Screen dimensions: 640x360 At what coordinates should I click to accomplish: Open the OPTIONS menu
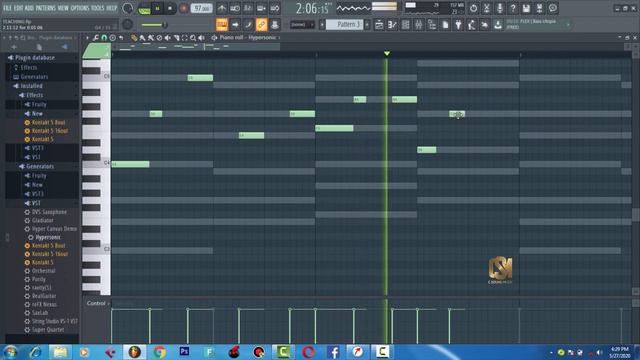click(80, 8)
